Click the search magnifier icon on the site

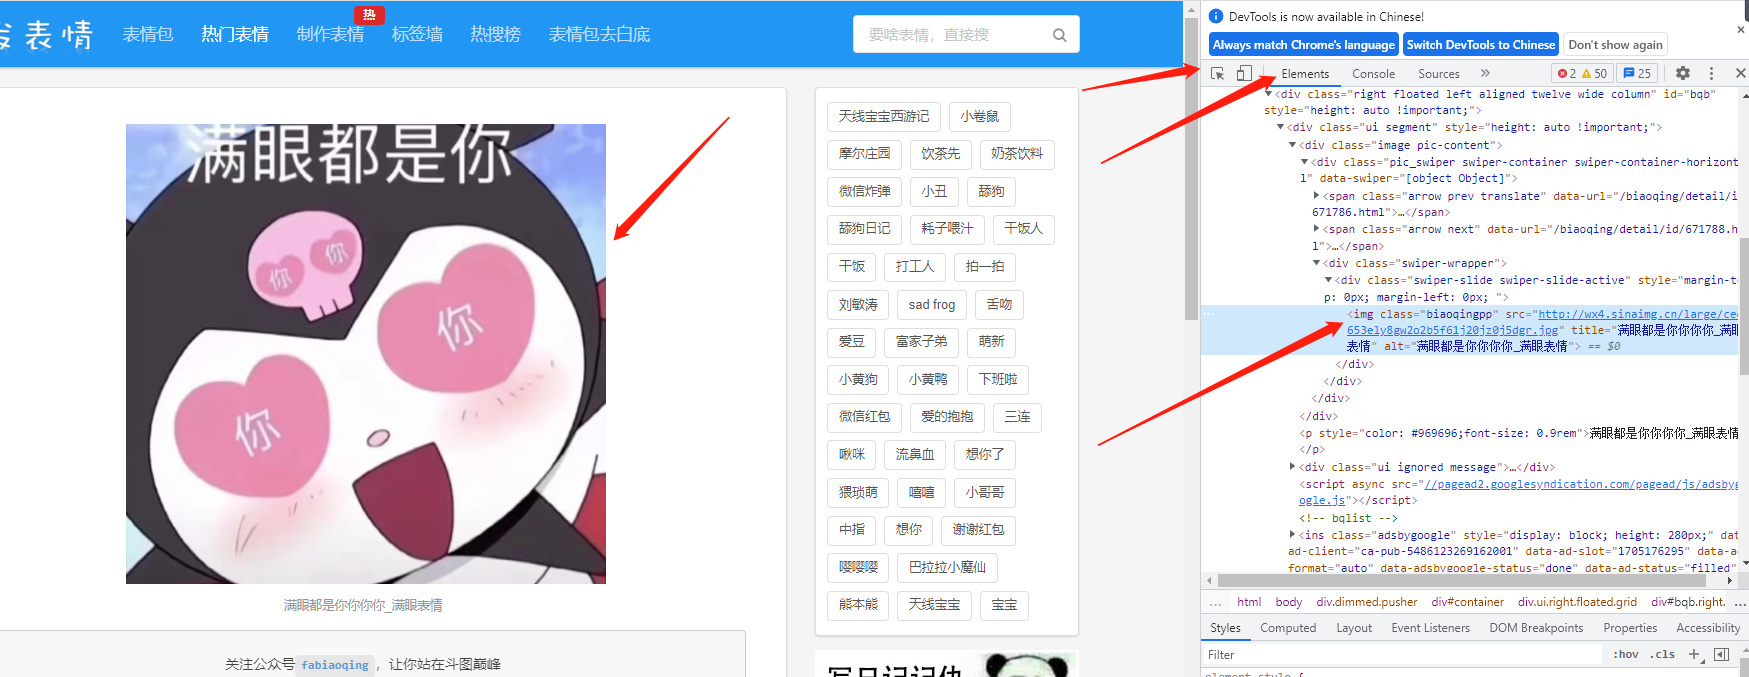[1059, 35]
